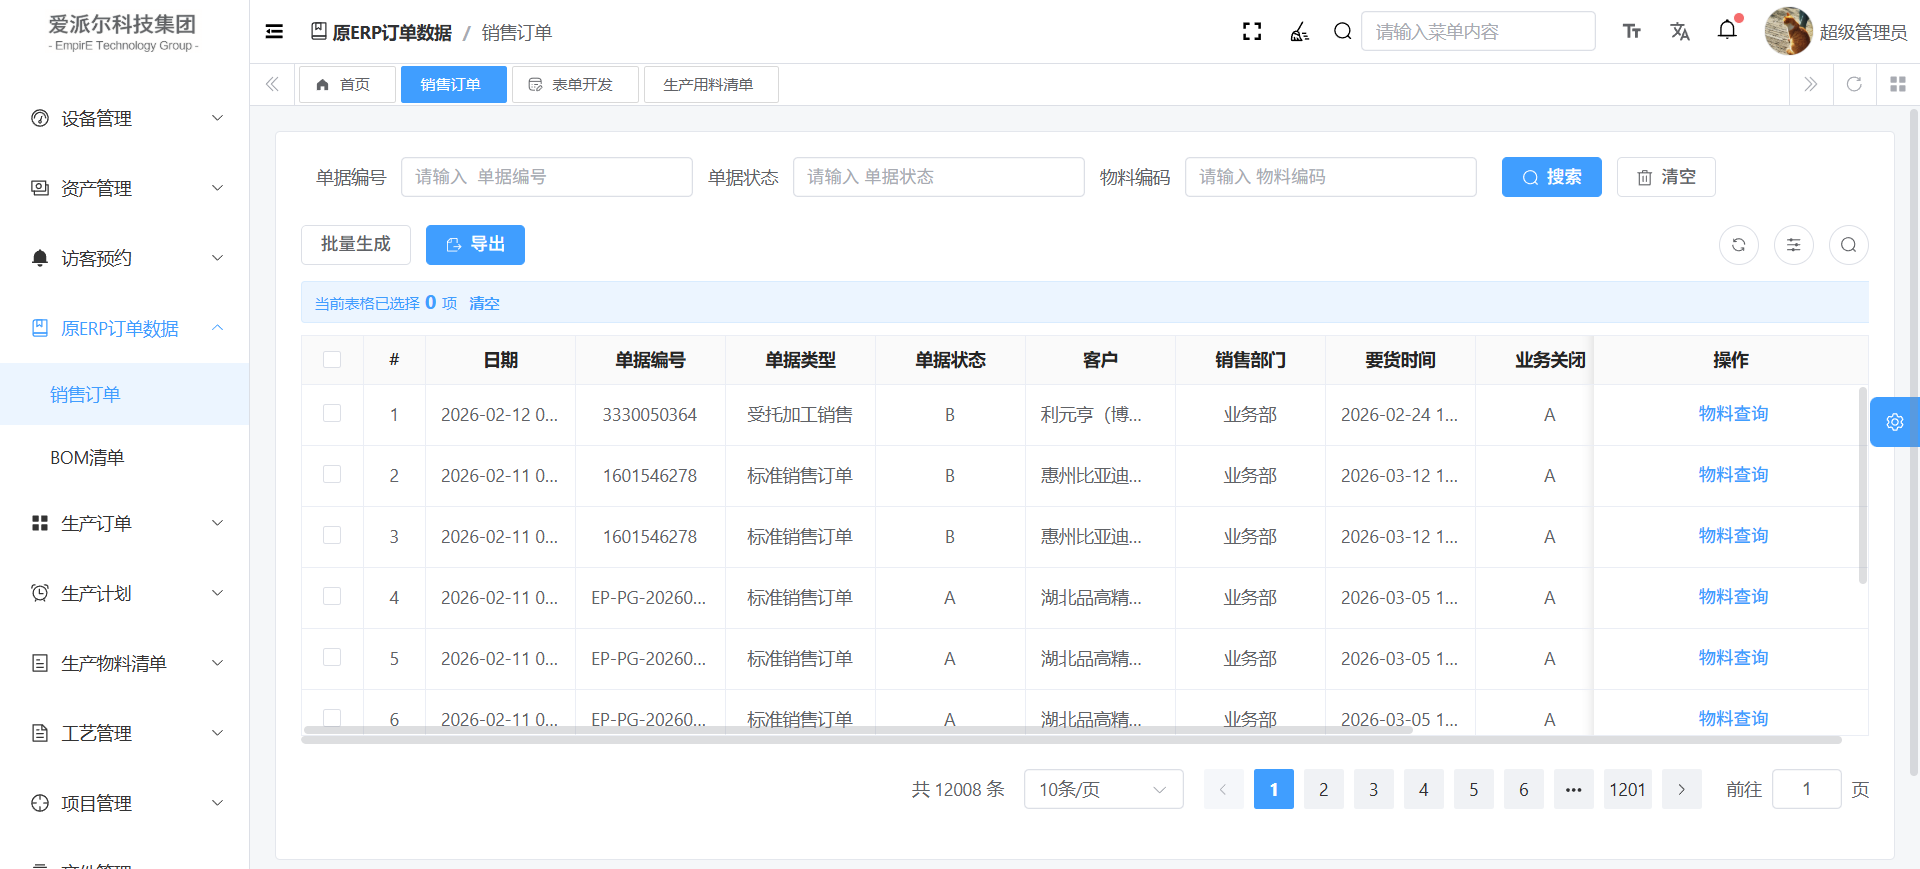This screenshot has height=869, width=1920.
Task: Refresh the table using the circular refresh icon
Action: pos(1738,245)
